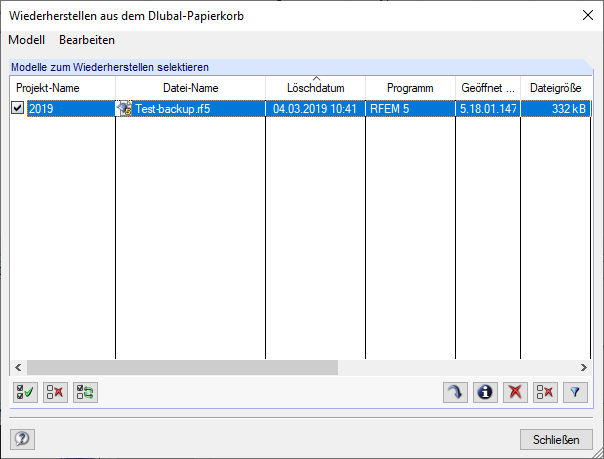Sort by the Datei-Name column header
Image resolution: width=604 pixels, height=459 pixels.
point(190,88)
